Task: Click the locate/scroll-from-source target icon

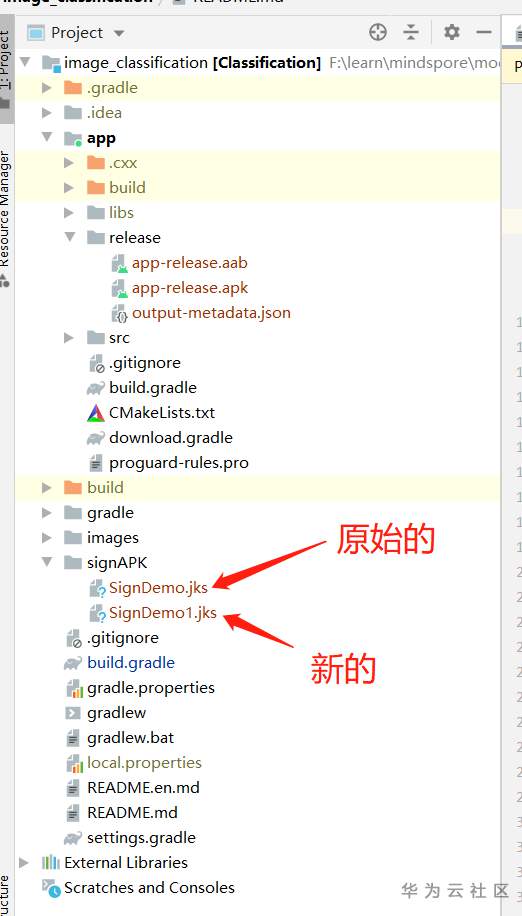Action: 378,32
